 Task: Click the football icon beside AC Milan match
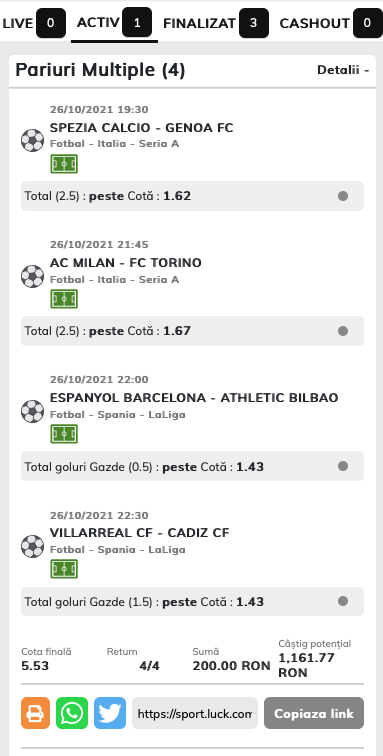click(32, 276)
